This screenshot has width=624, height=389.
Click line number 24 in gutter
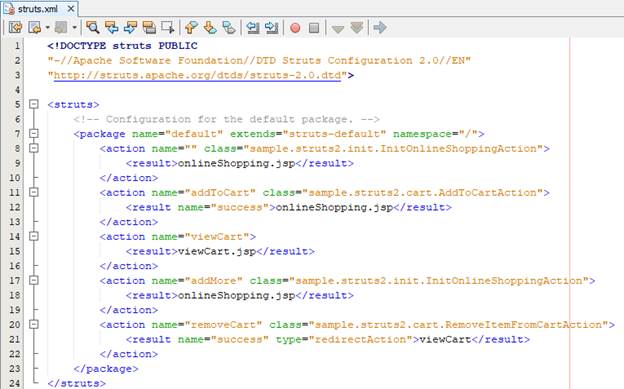15,383
